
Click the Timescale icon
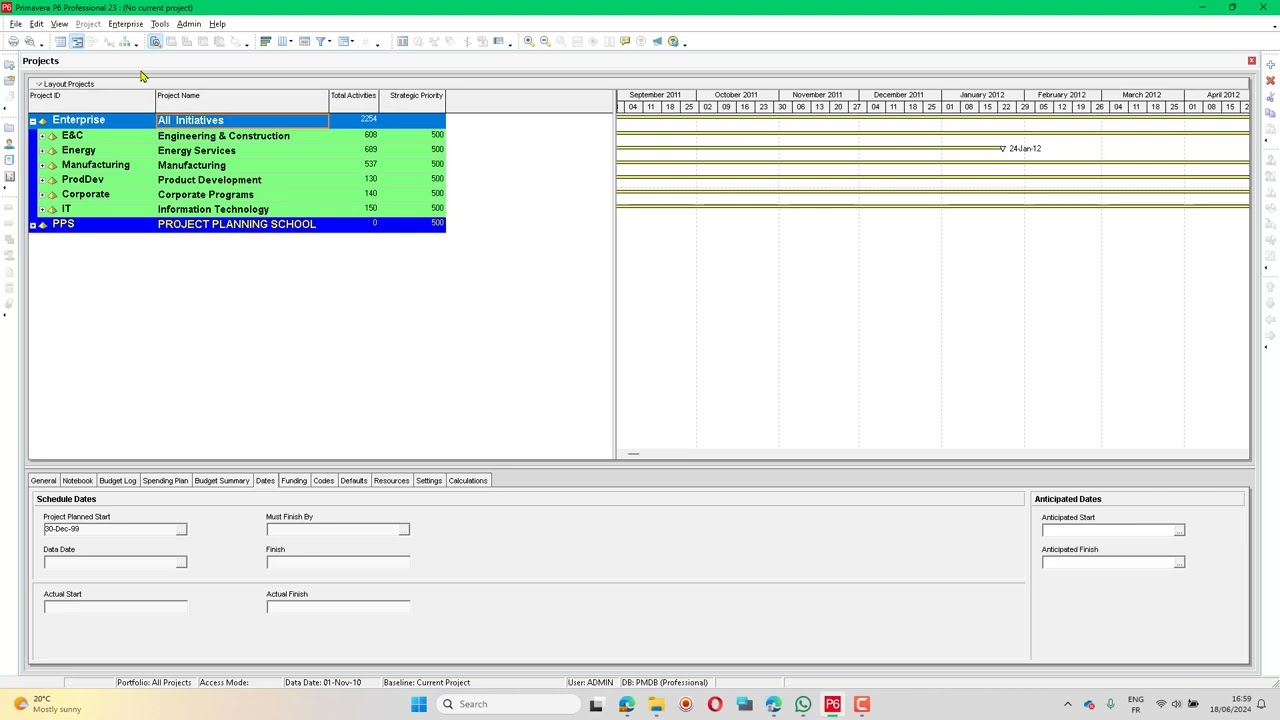[305, 41]
